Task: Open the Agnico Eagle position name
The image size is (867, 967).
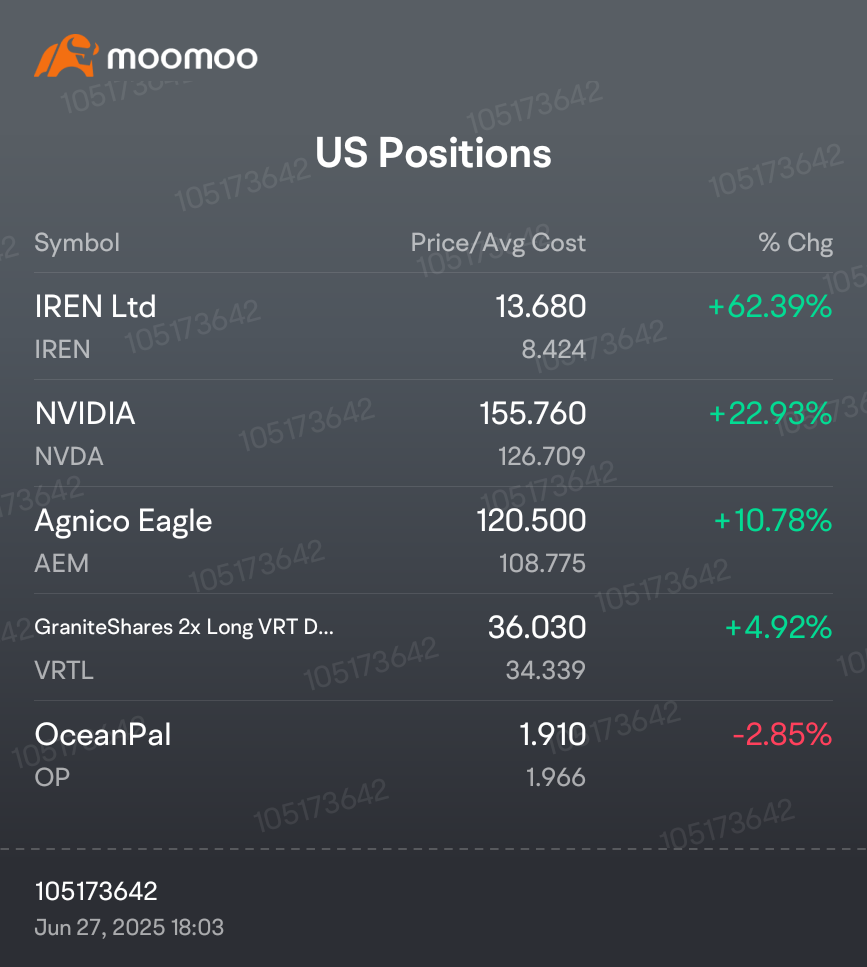Action: 123,521
